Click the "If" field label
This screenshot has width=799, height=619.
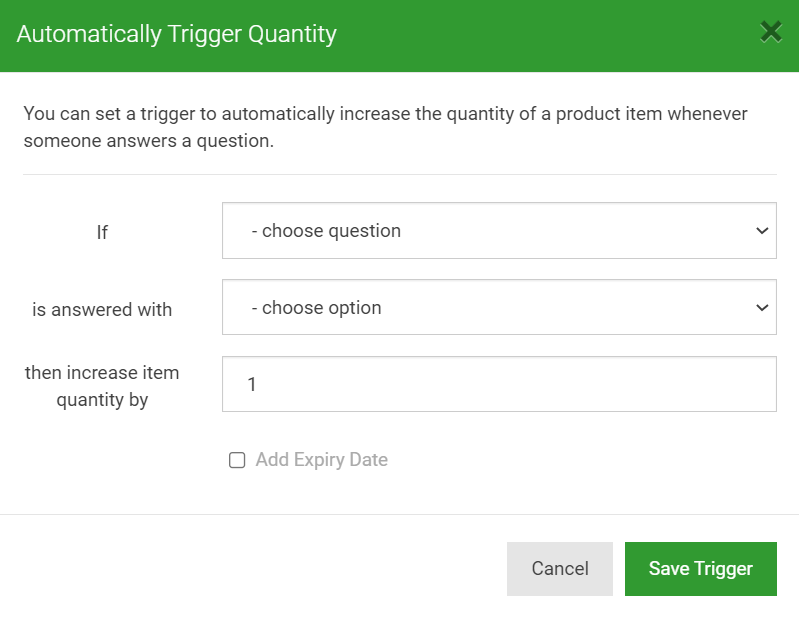click(102, 232)
